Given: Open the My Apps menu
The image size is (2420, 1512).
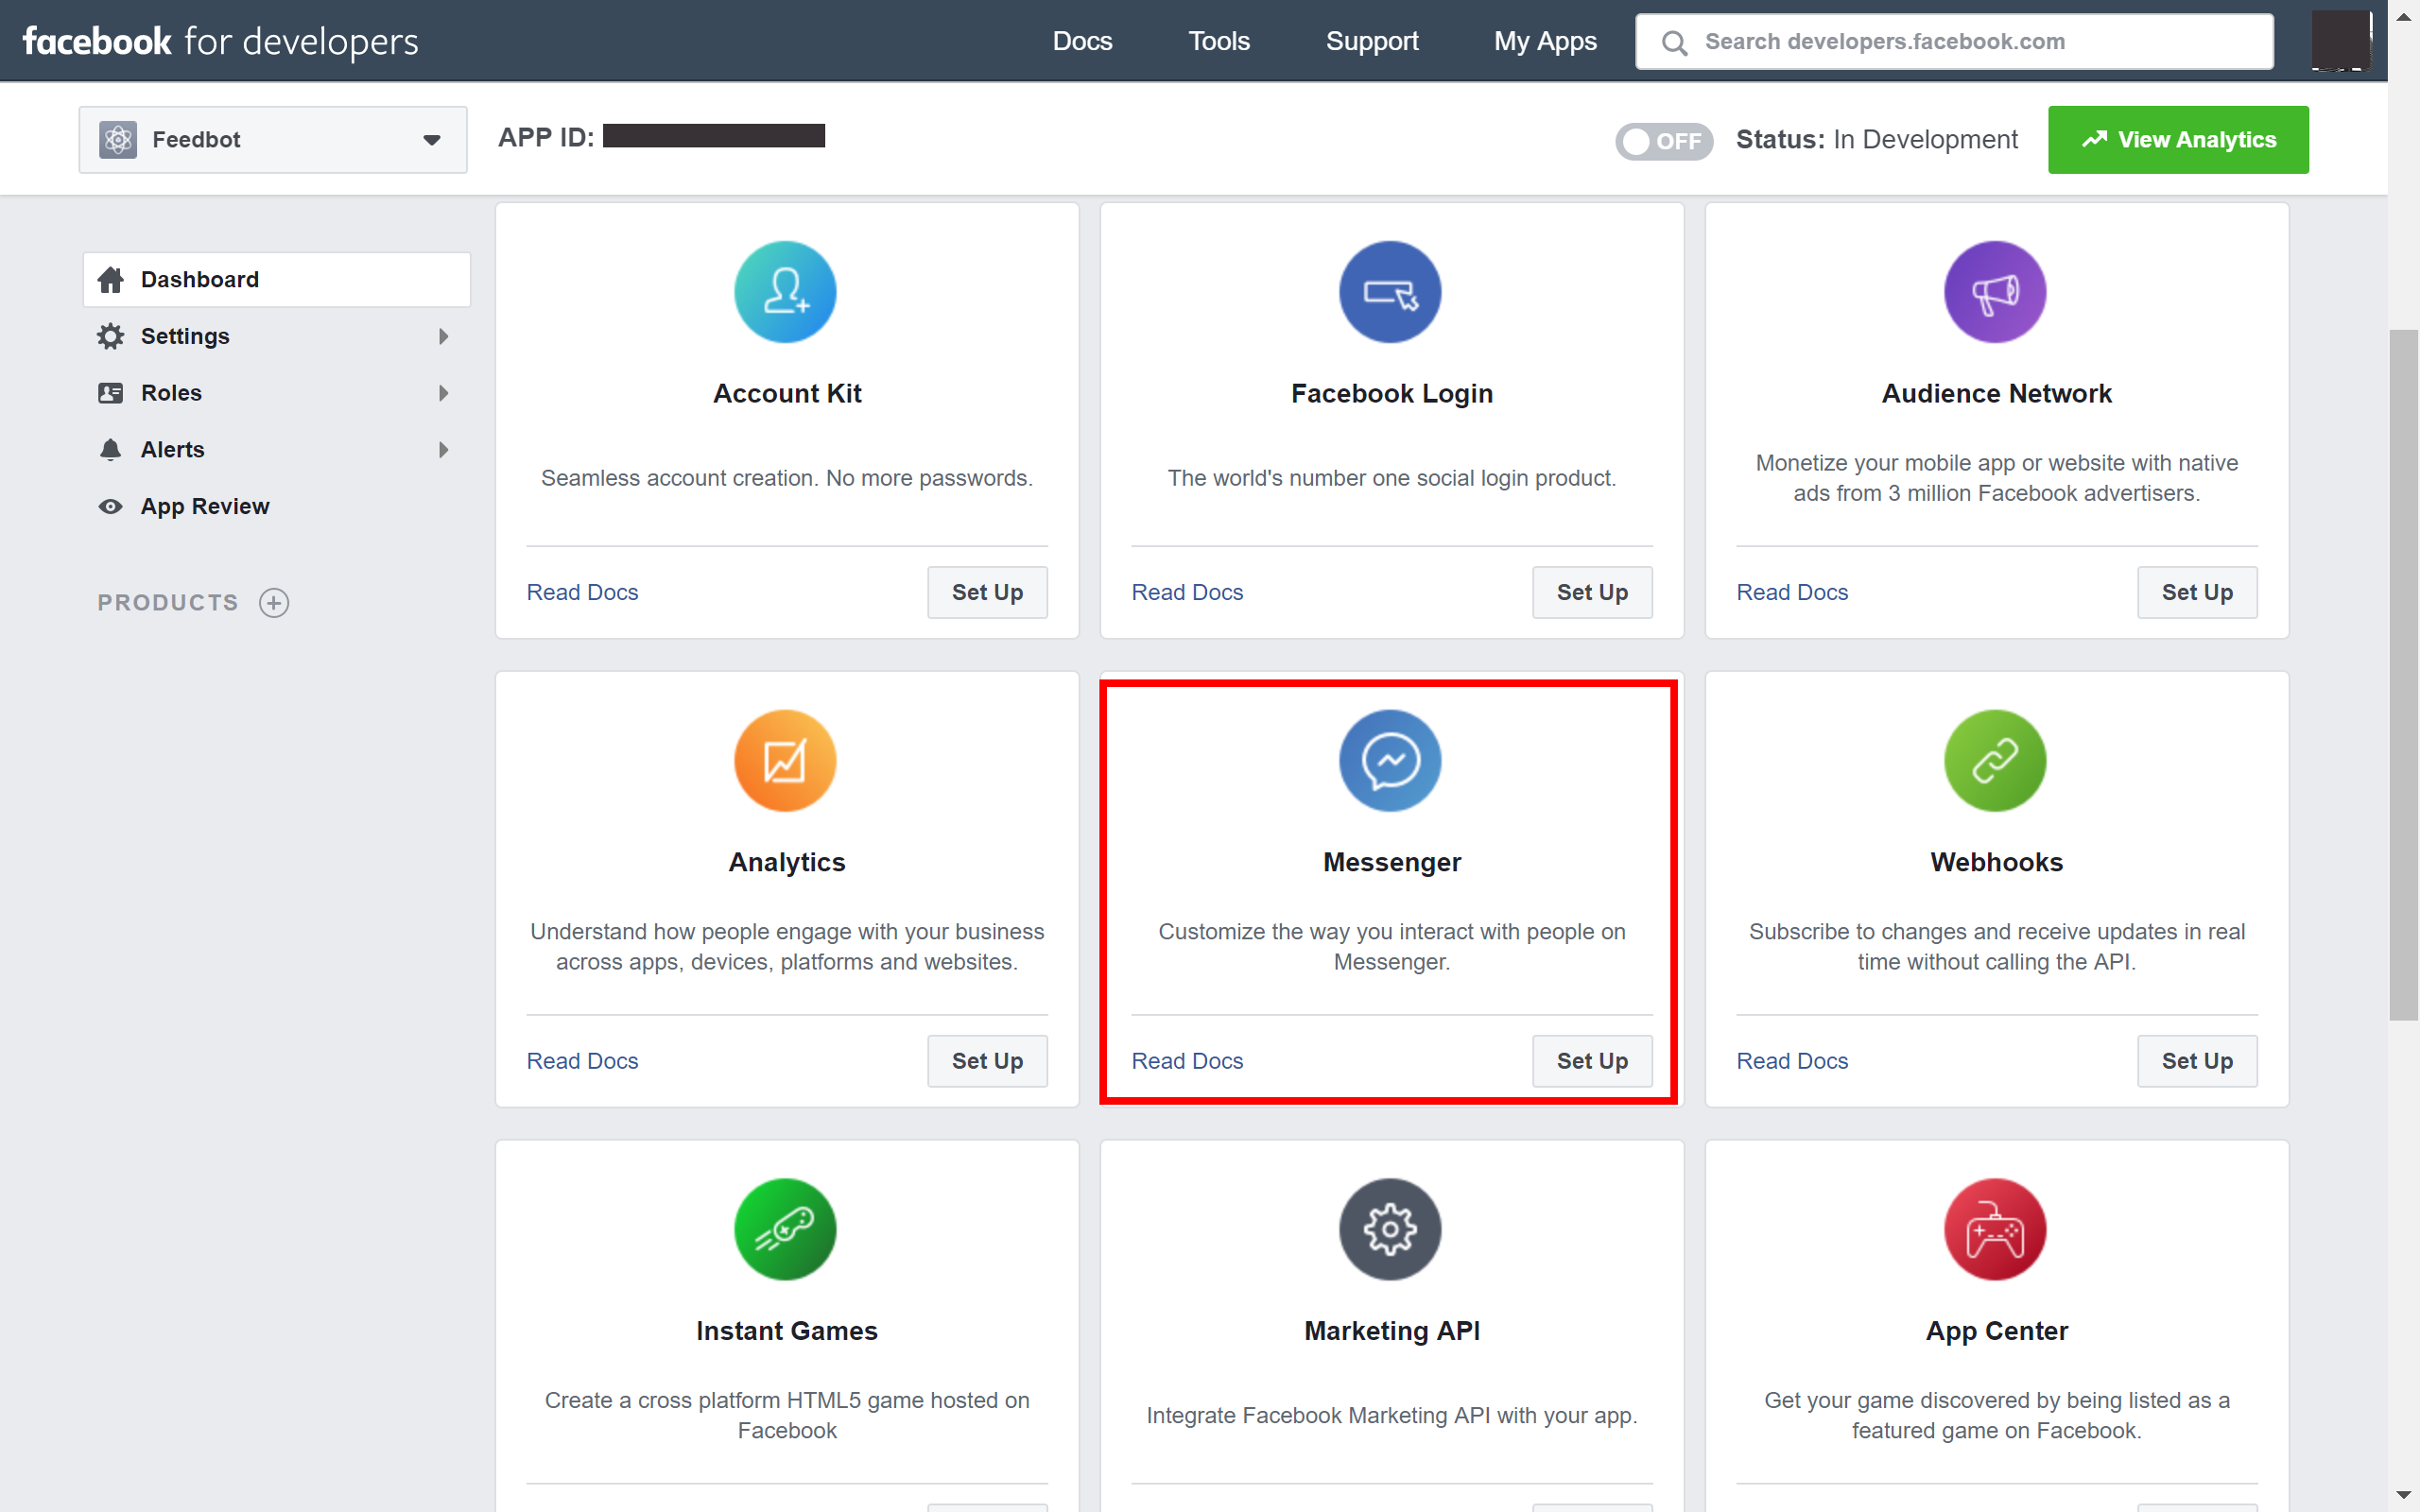Looking at the screenshot, I should (1545, 41).
